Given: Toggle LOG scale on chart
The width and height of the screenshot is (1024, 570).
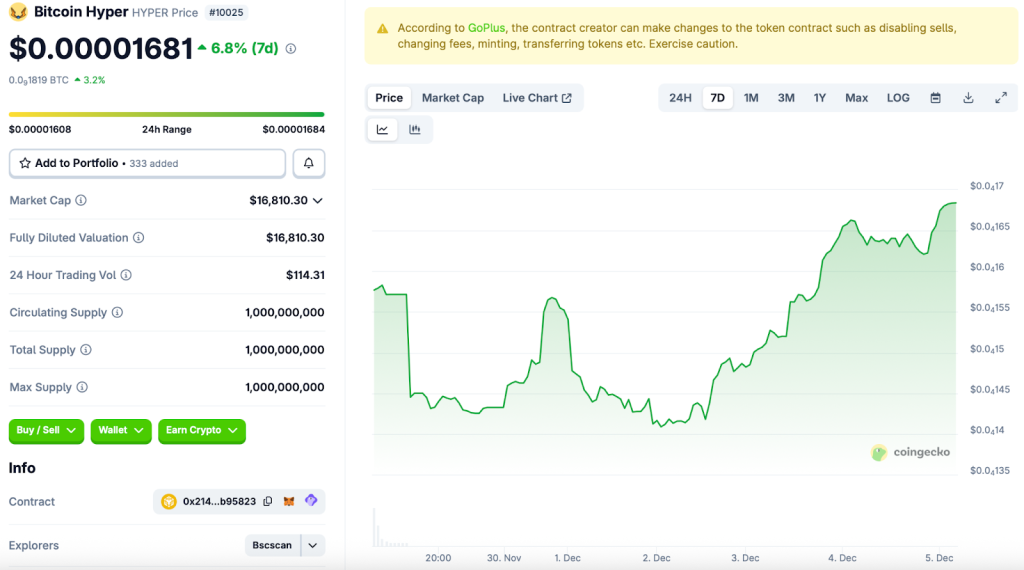Looking at the screenshot, I should point(898,98).
